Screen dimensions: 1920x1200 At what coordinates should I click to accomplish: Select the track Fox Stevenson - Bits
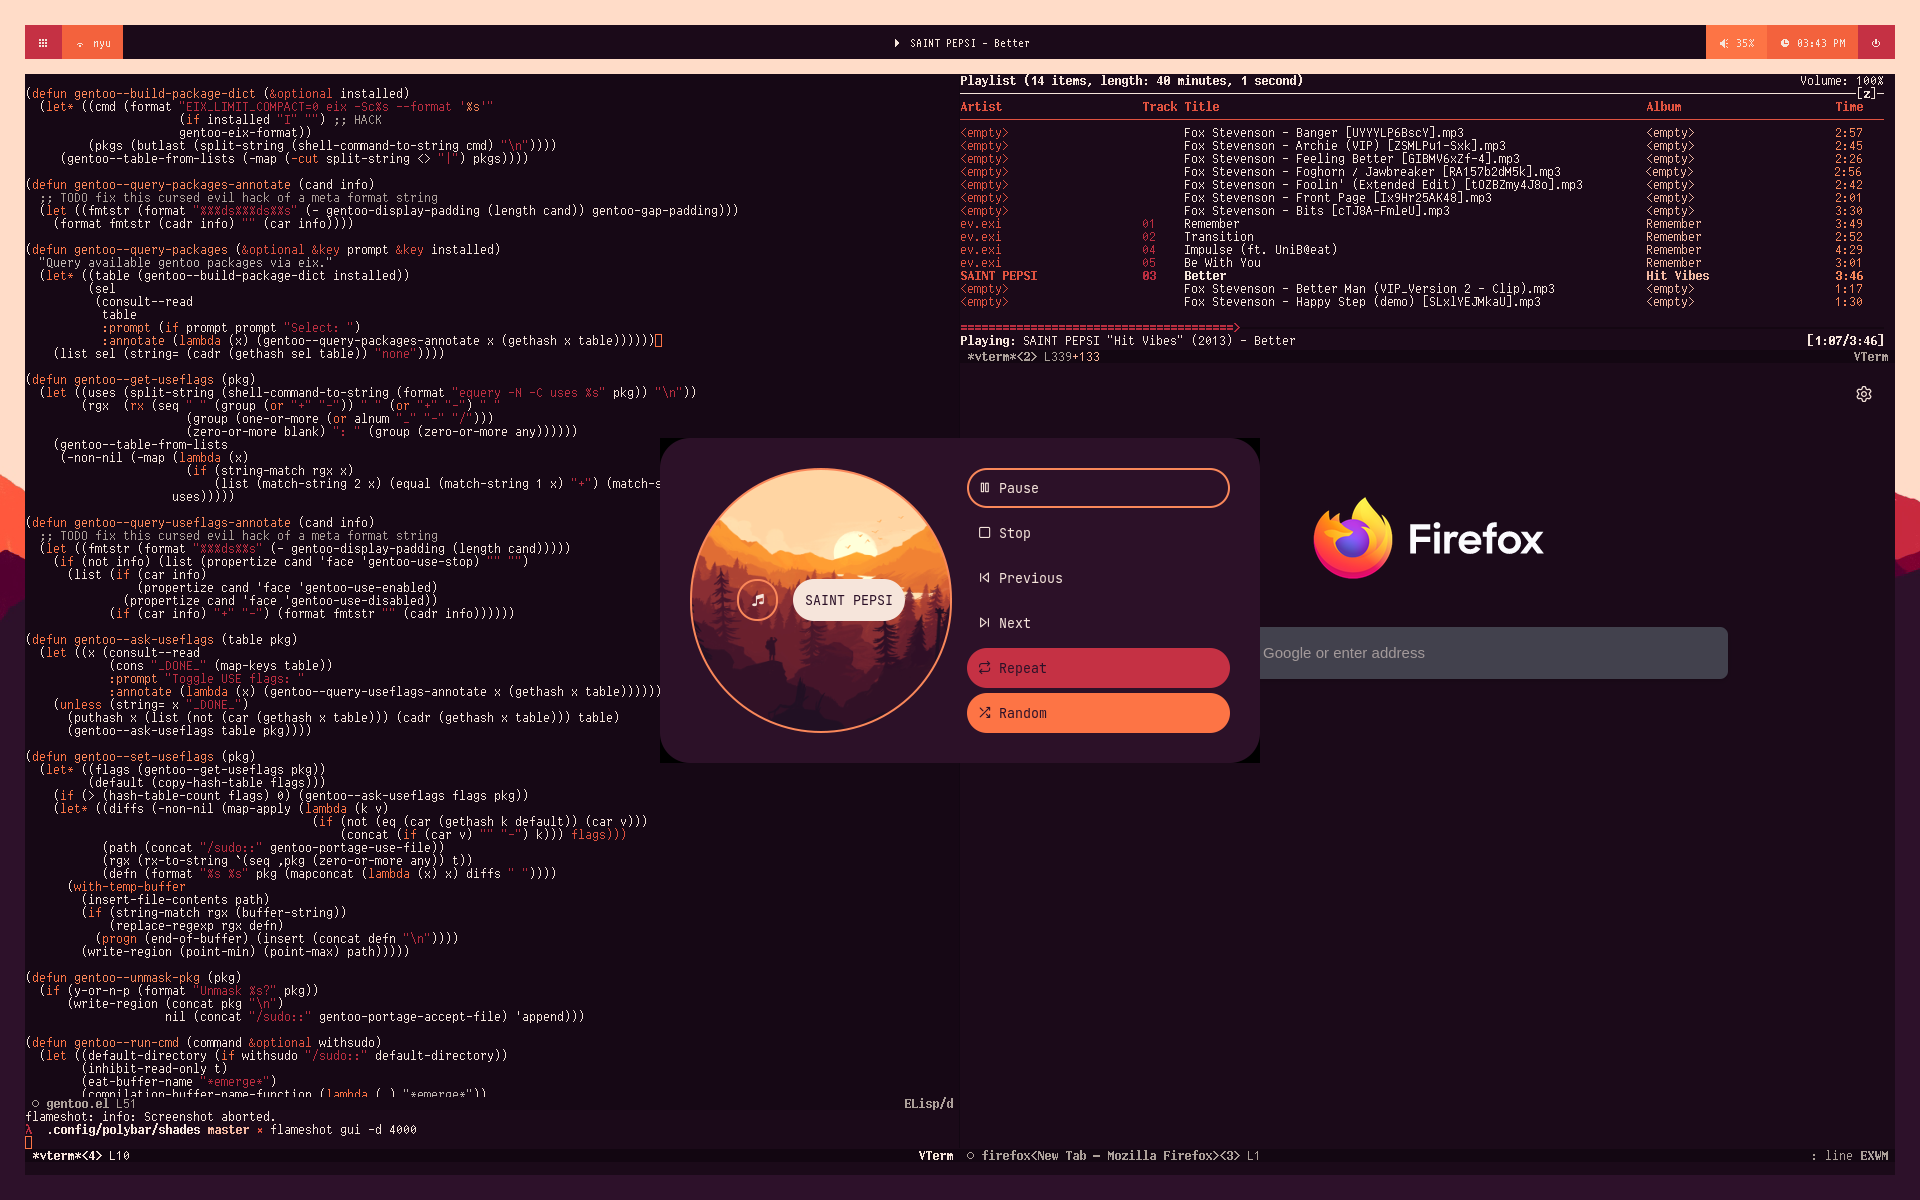pos(1422,211)
